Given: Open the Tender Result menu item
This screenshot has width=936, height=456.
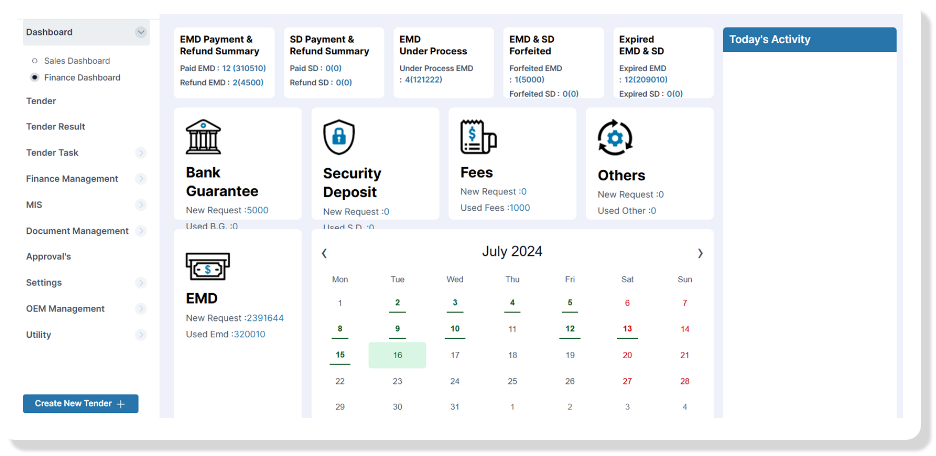Looking at the screenshot, I should click(56, 127).
